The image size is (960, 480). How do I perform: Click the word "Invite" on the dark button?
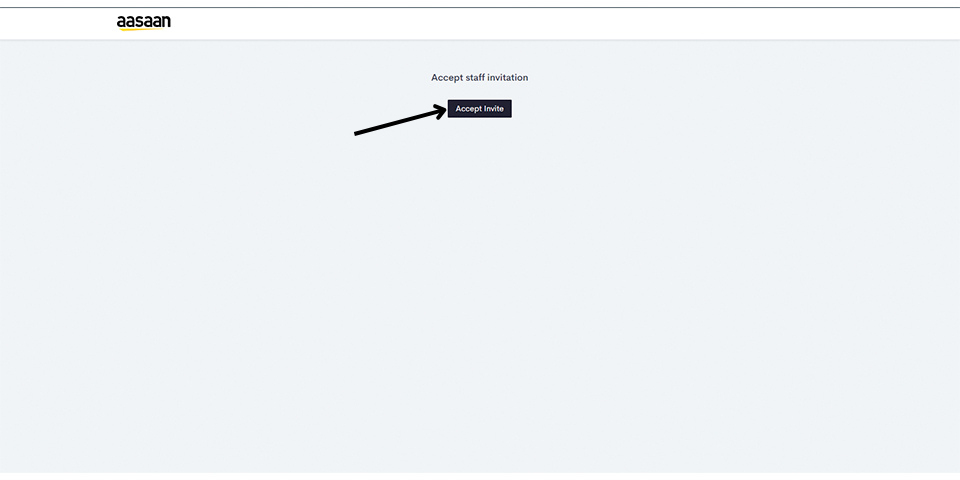(x=493, y=109)
